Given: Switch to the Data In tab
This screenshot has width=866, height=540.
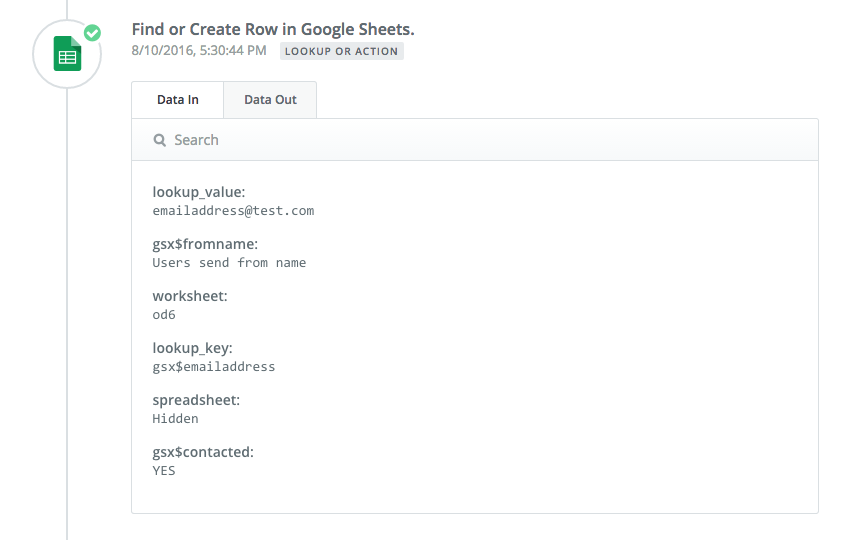Looking at the screenshot, I should pos(178,100).
